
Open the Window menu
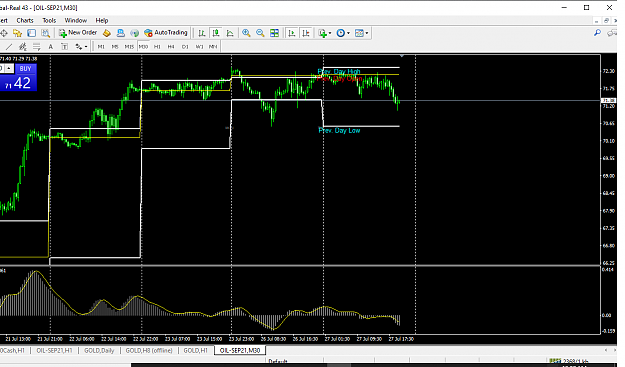coord(76,20)
